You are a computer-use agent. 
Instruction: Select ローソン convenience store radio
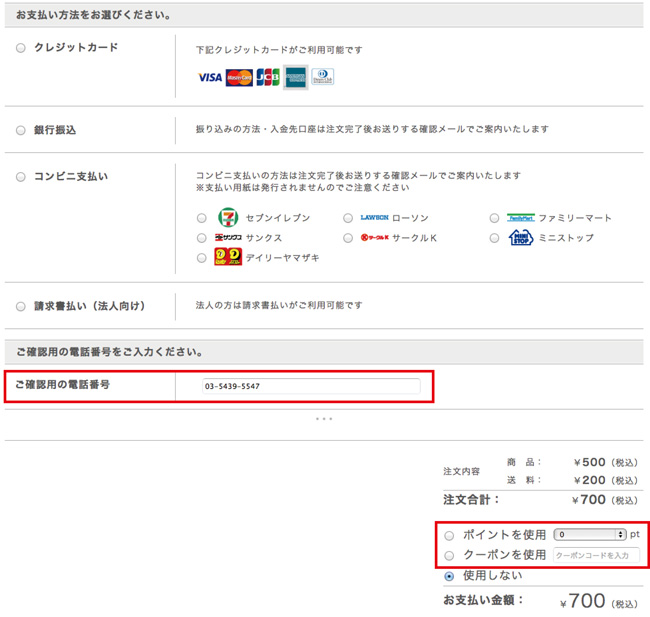point(348,218)
